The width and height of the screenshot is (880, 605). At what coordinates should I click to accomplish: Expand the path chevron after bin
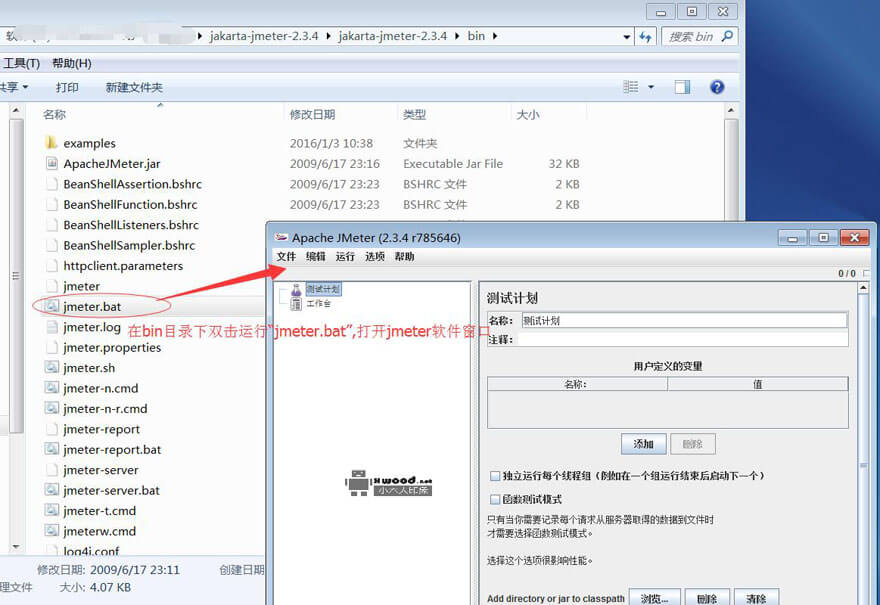pyautogui.click(x=494, y=36)
